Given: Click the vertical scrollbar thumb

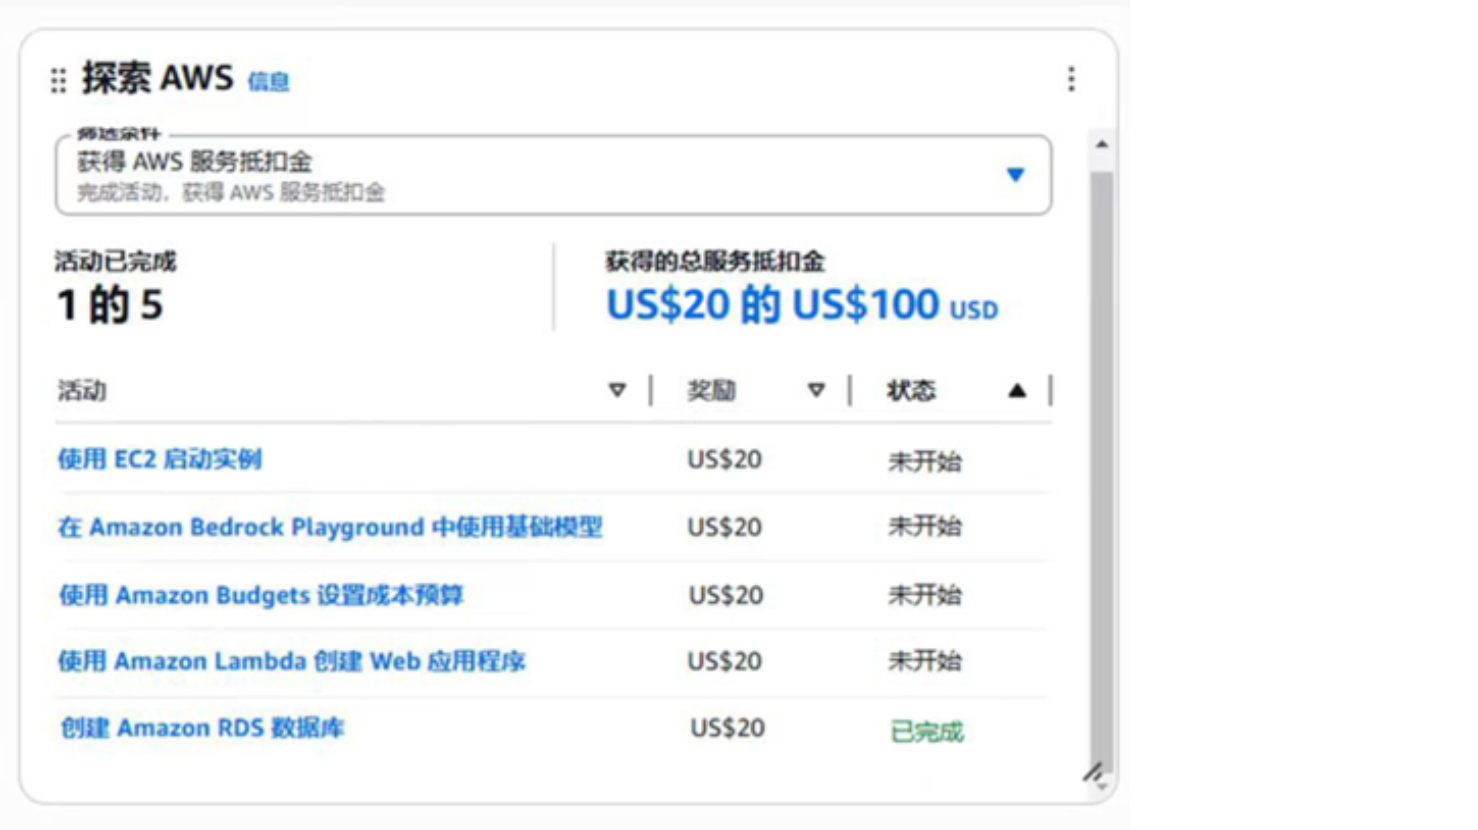Looking at the screenshot, I should pos(1101,460).
